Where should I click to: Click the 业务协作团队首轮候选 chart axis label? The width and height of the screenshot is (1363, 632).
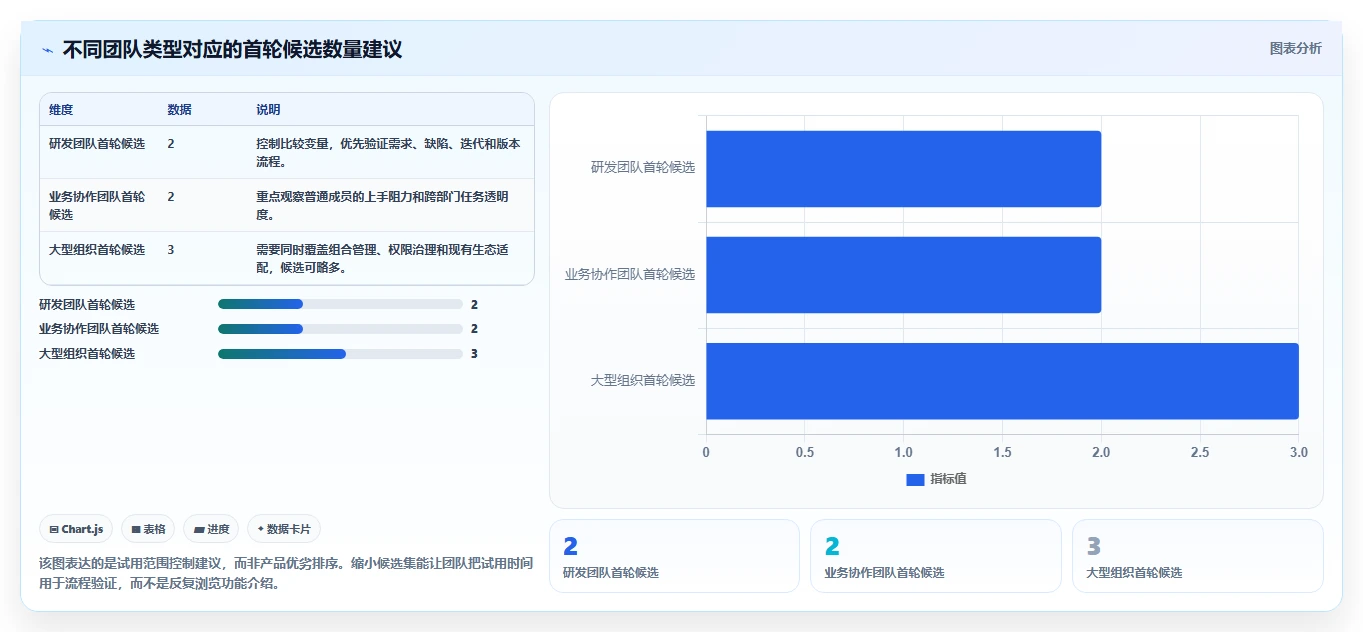629,274
